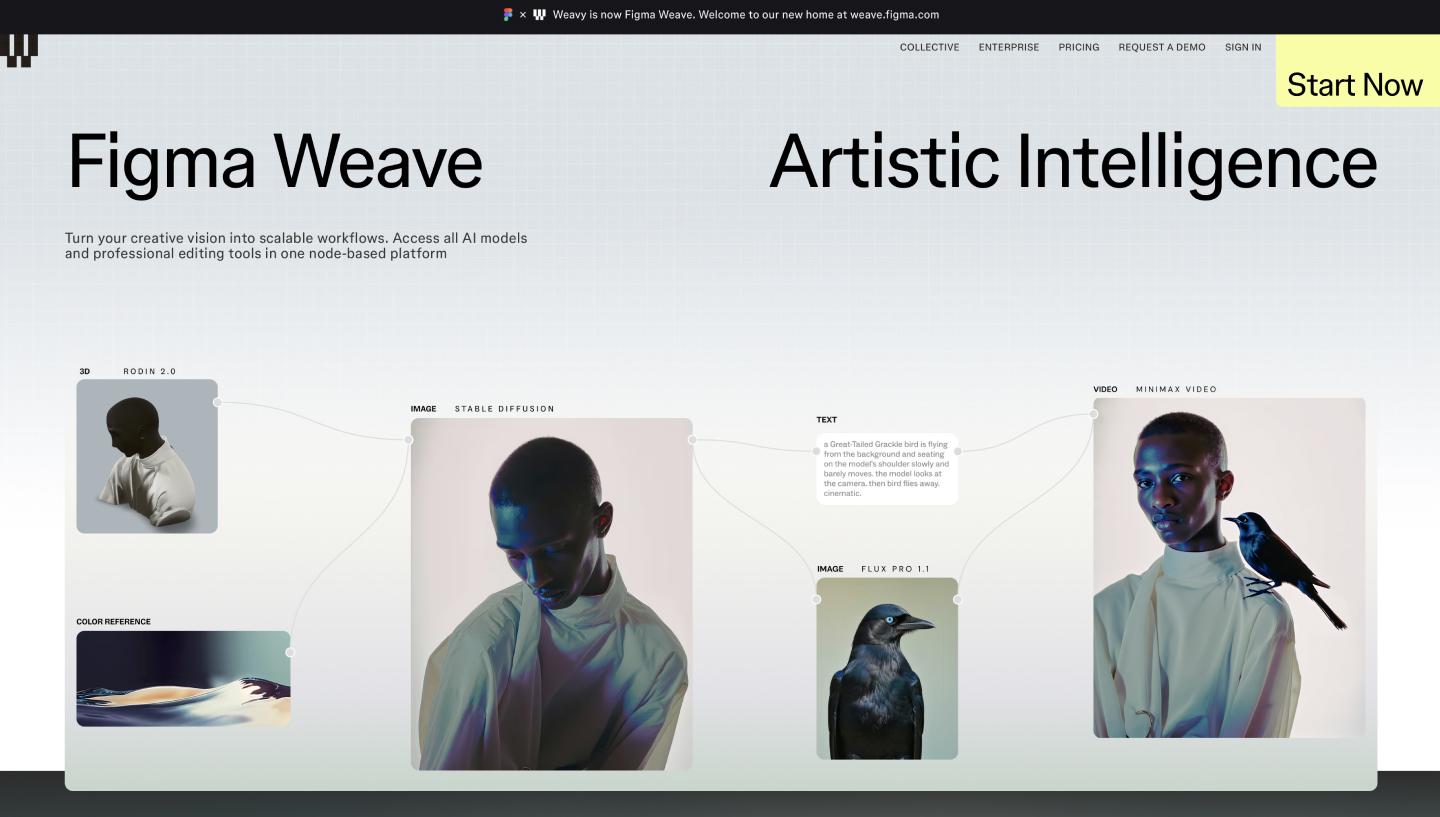The width and height of the screenshot is (1440, 817).
Task: Select the Minimax Video portrait with bird
Action: point(1229,568)
